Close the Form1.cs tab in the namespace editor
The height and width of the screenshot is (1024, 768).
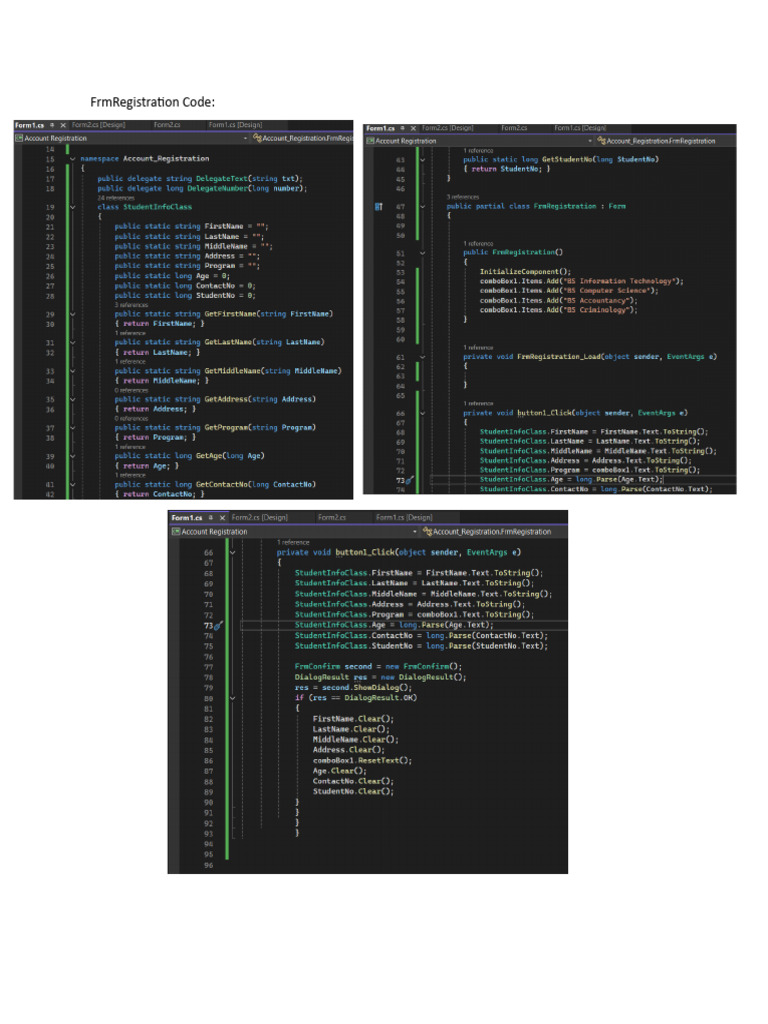(63, 125)
